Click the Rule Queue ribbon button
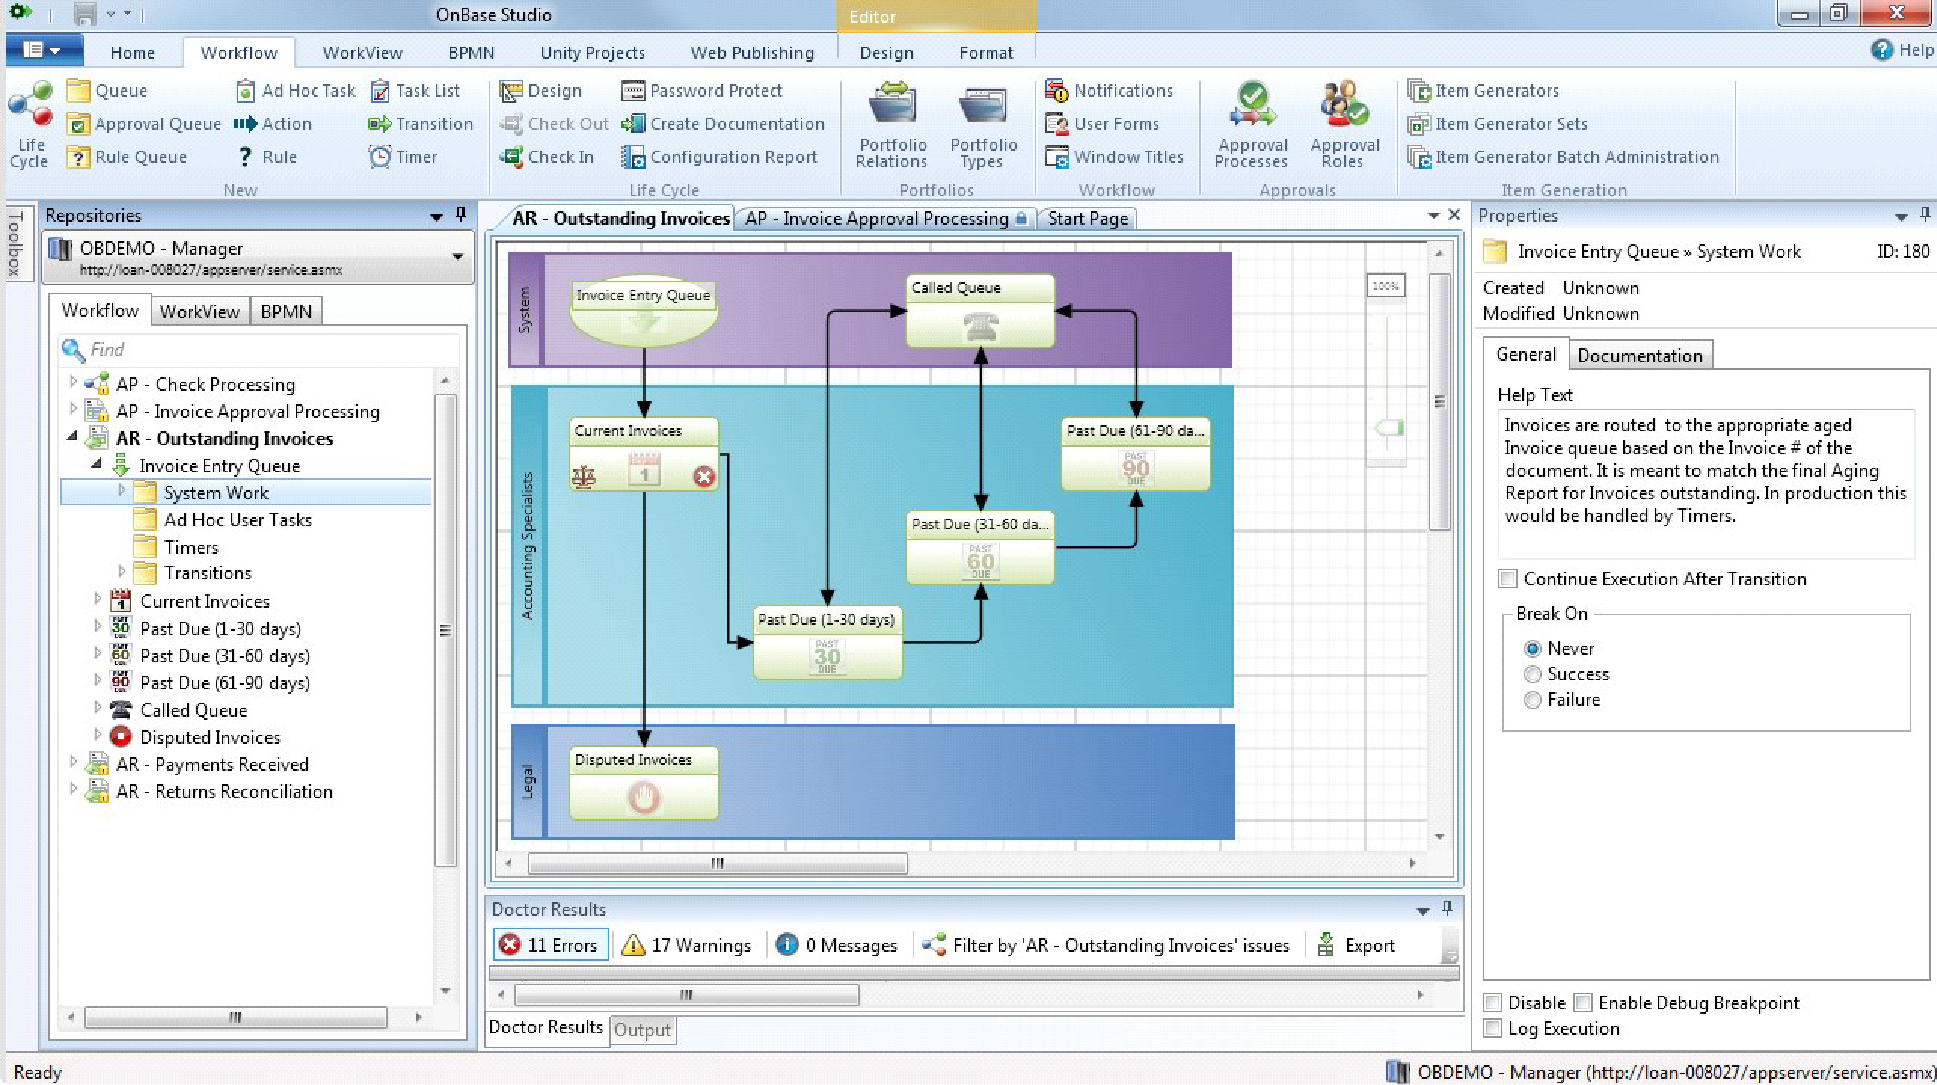This screenshot has height=1085, width=1937. pos(126,157)
